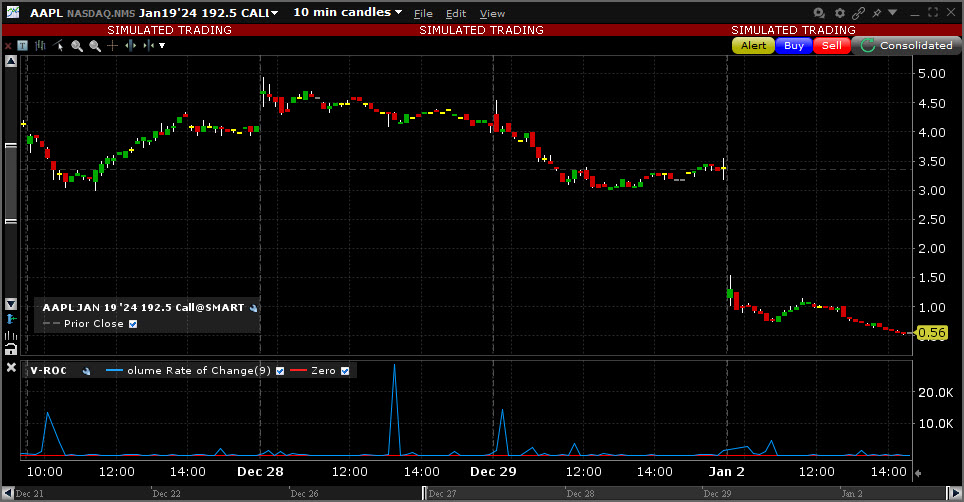Click the chain link grouping icon
964x502 pixels.
click(859, 13)
